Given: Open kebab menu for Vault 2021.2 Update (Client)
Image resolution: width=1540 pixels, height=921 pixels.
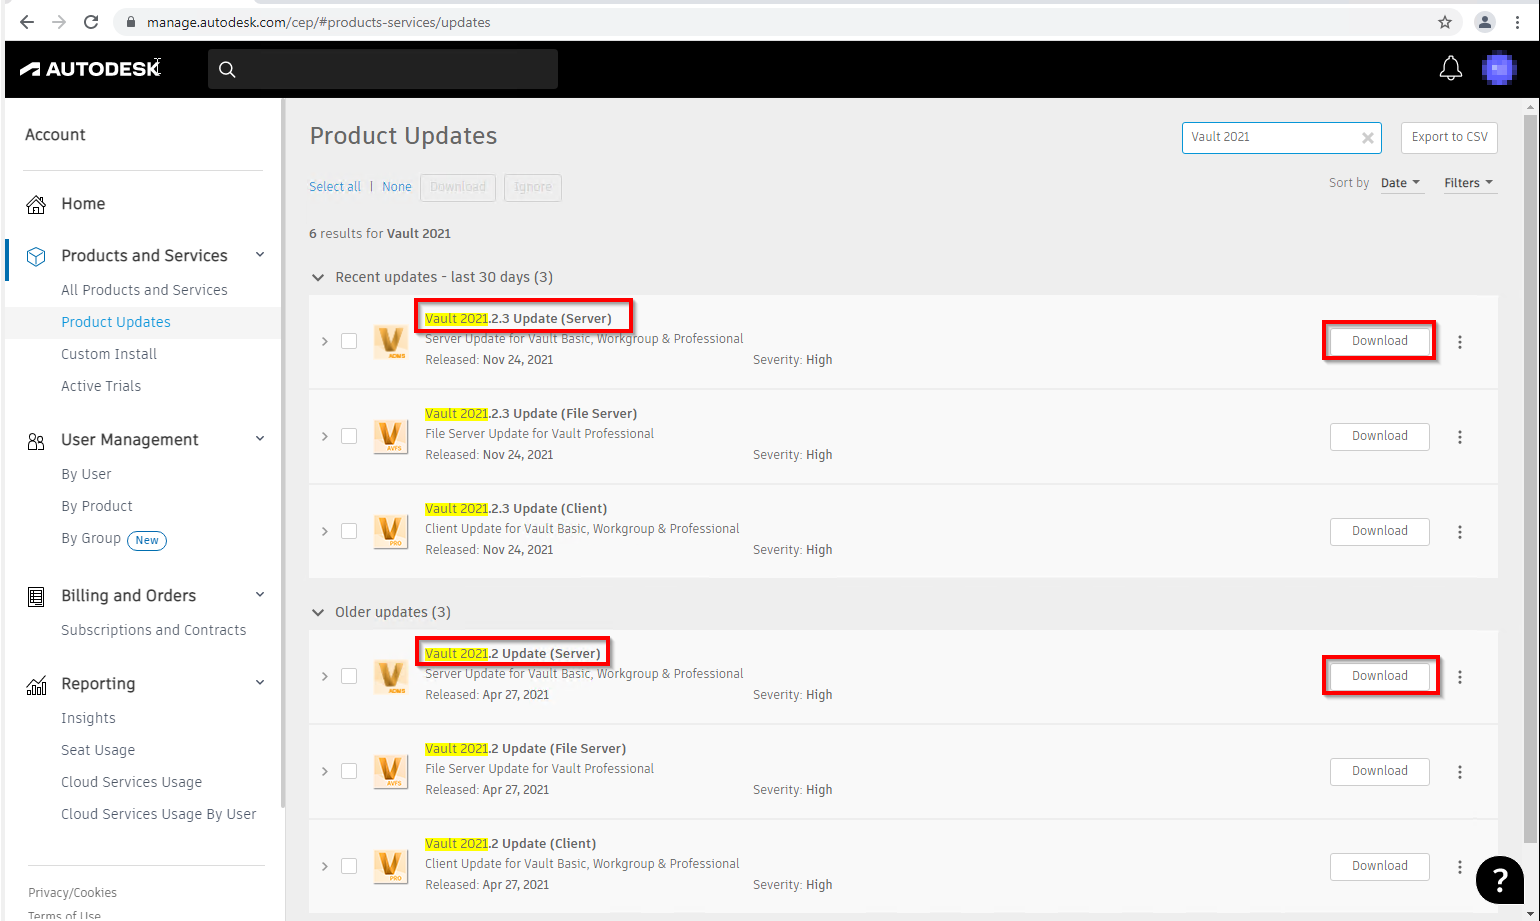Looking at the screenshot, I should (1460, 867).
